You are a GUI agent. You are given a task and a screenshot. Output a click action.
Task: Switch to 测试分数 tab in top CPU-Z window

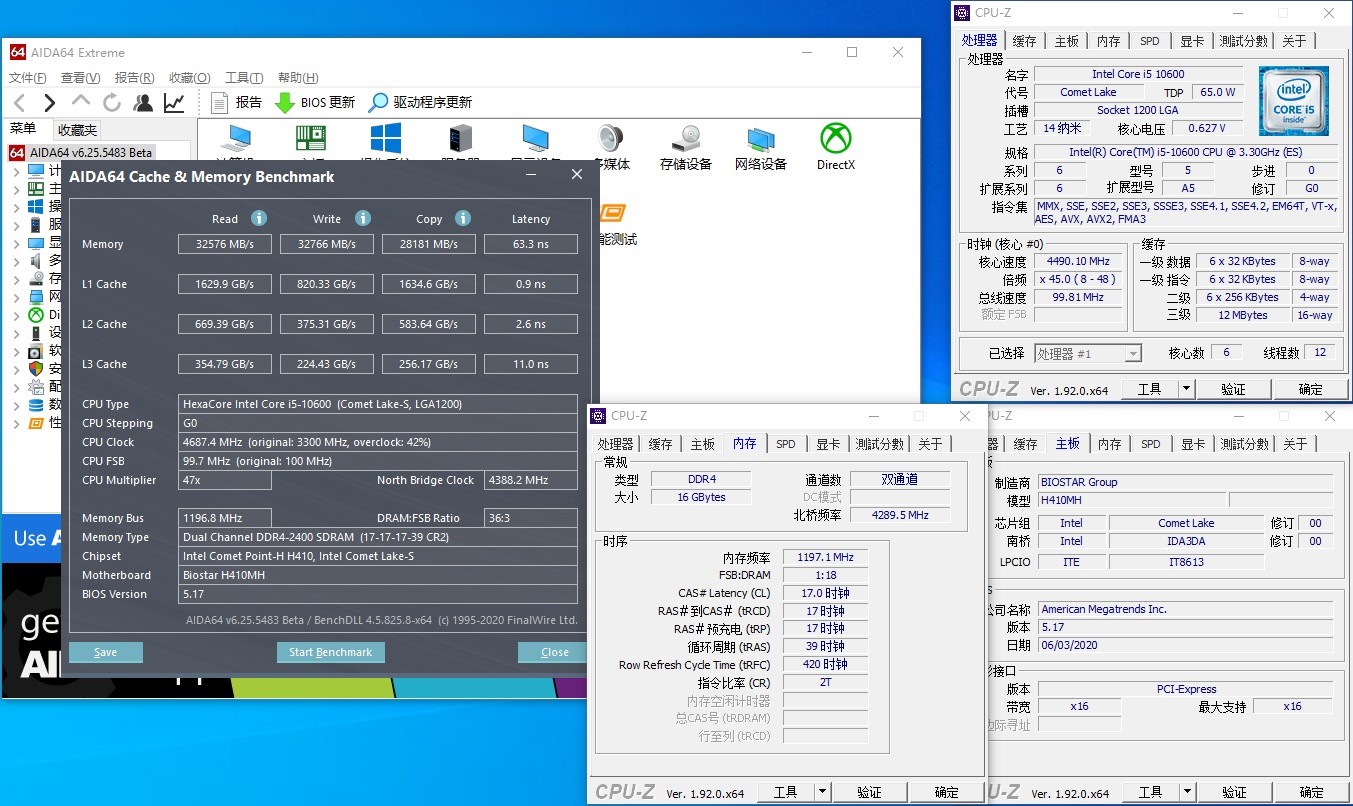1243,41
